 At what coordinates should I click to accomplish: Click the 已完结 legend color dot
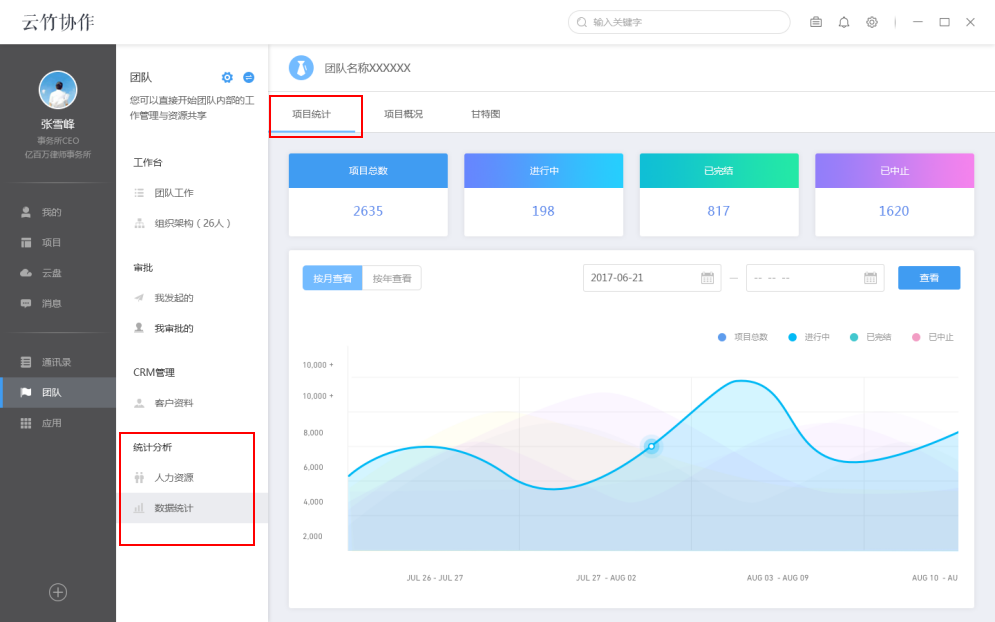[854, 337]
